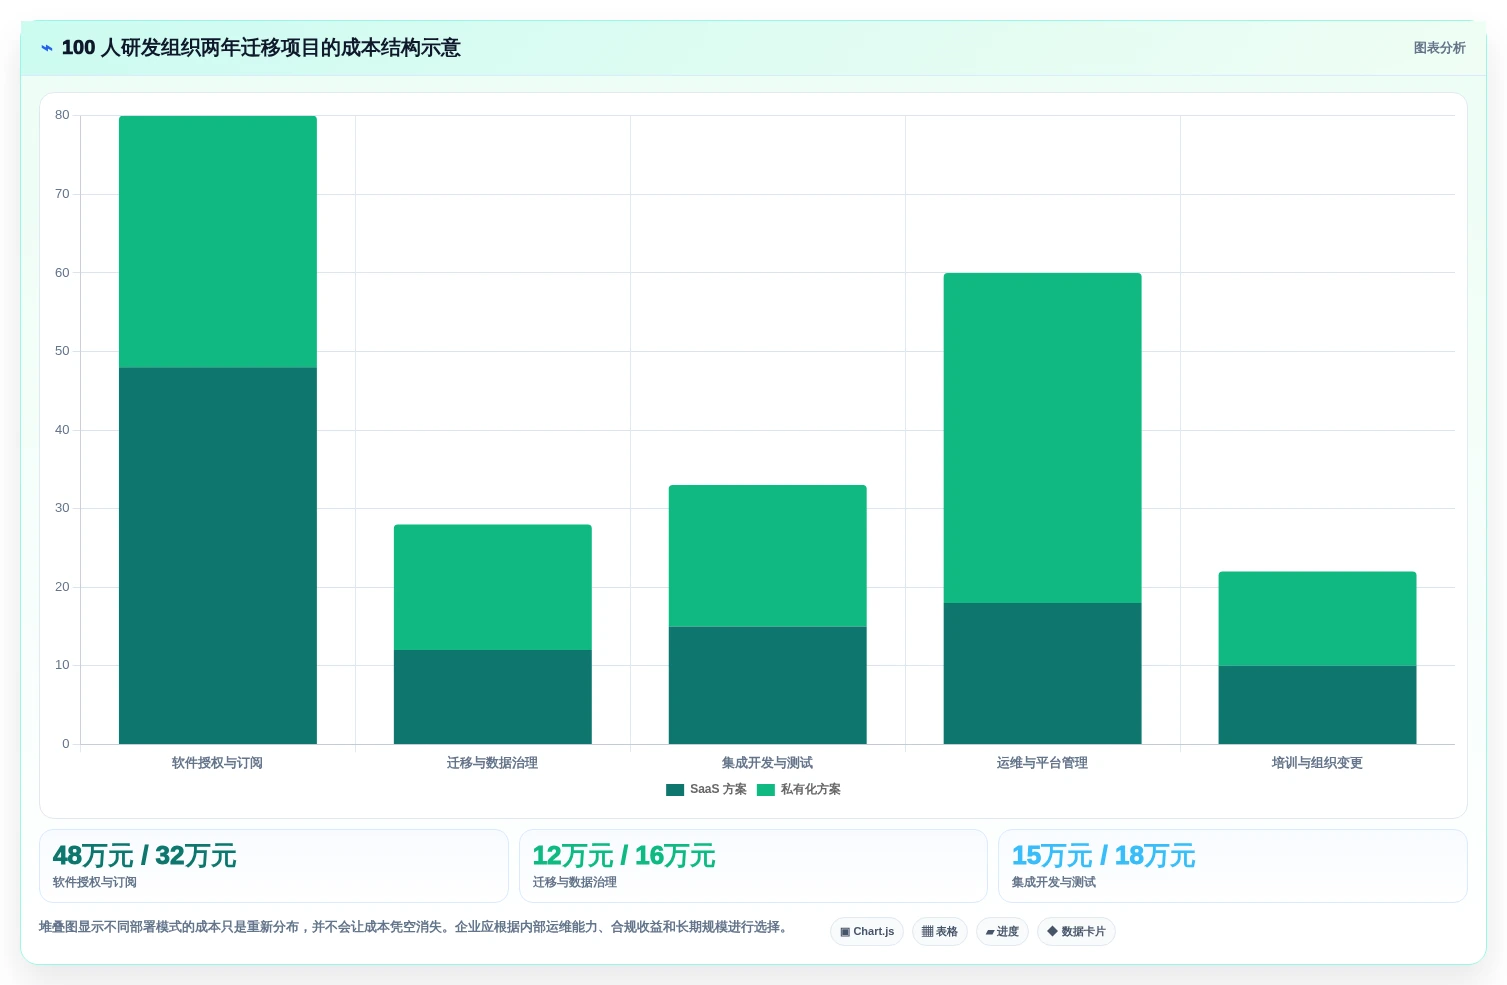Click the 15万元 / 18万元 data card value
This screenshot has width=1507, height=985.
(x=1103, y=856)
